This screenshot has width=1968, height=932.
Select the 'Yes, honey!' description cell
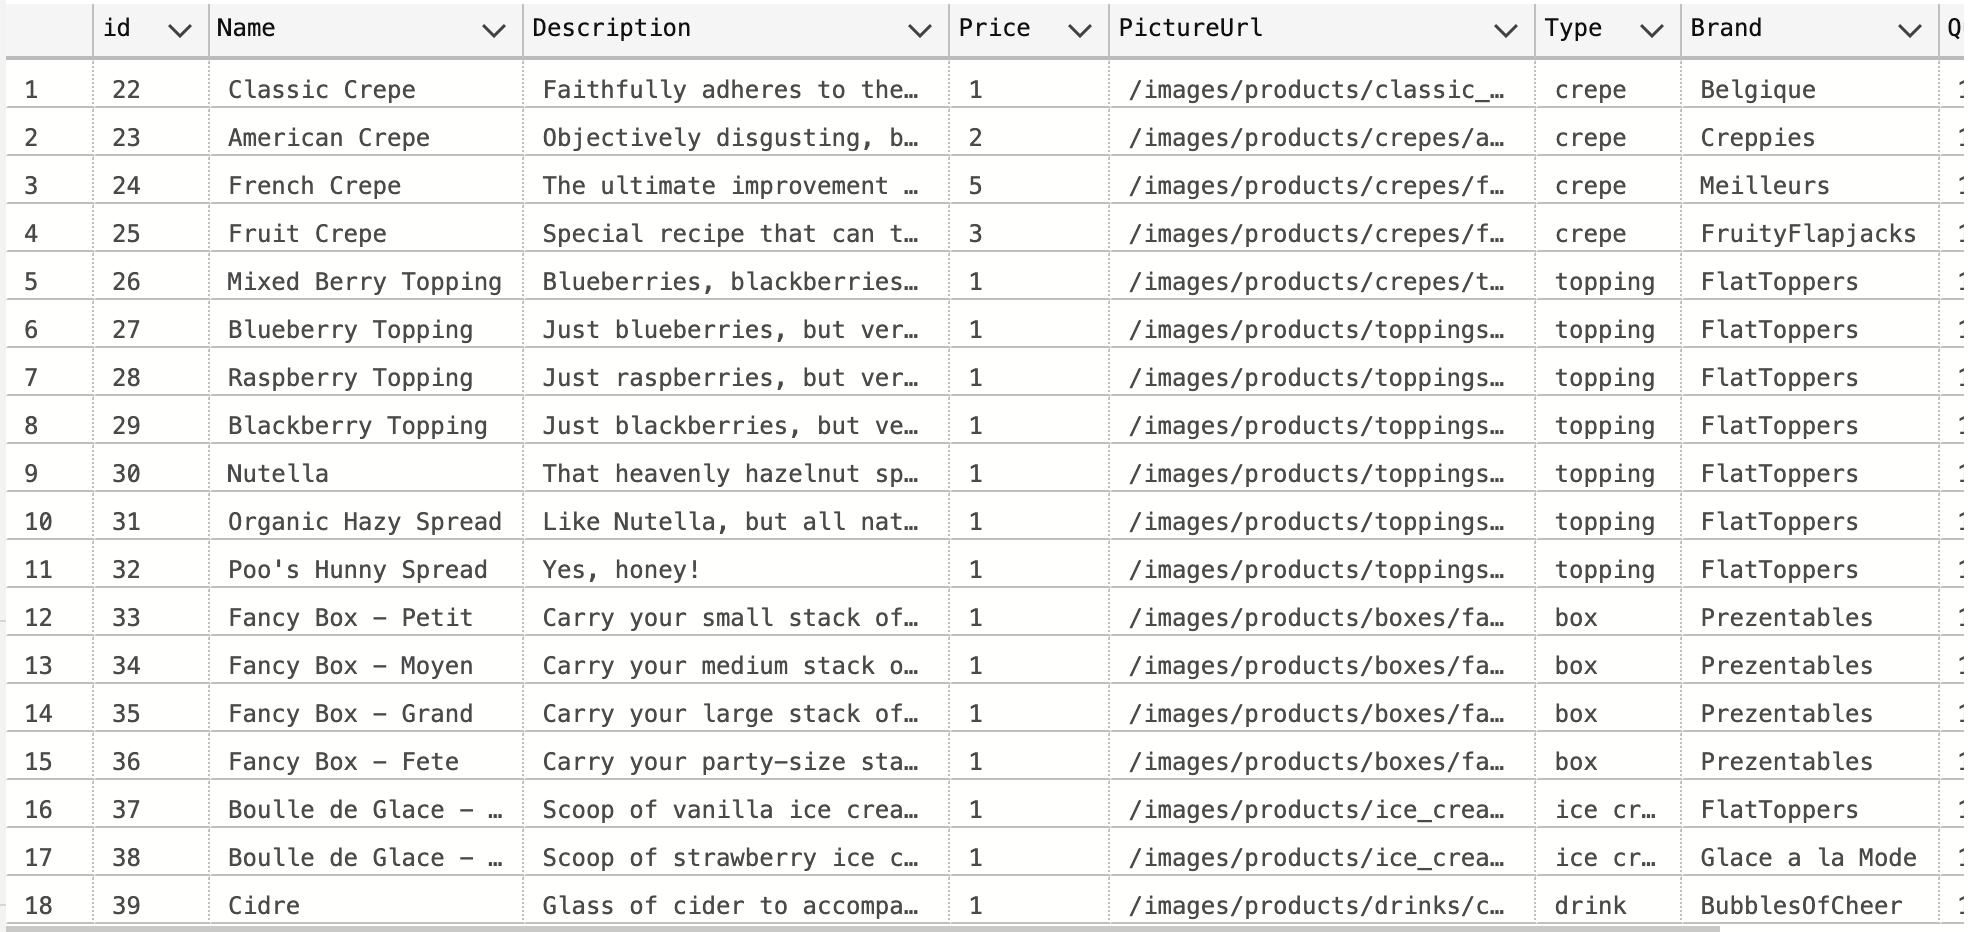pos(736,570)
